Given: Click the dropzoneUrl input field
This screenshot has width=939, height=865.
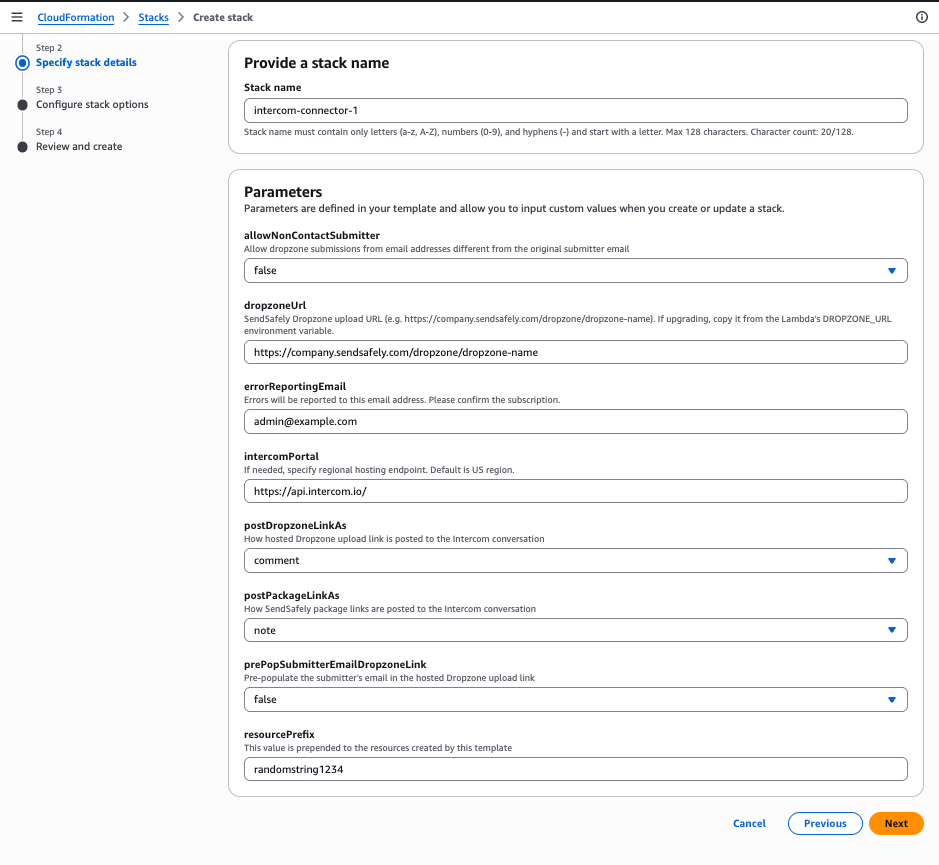Looking at the screenshot, I should 575,352.
